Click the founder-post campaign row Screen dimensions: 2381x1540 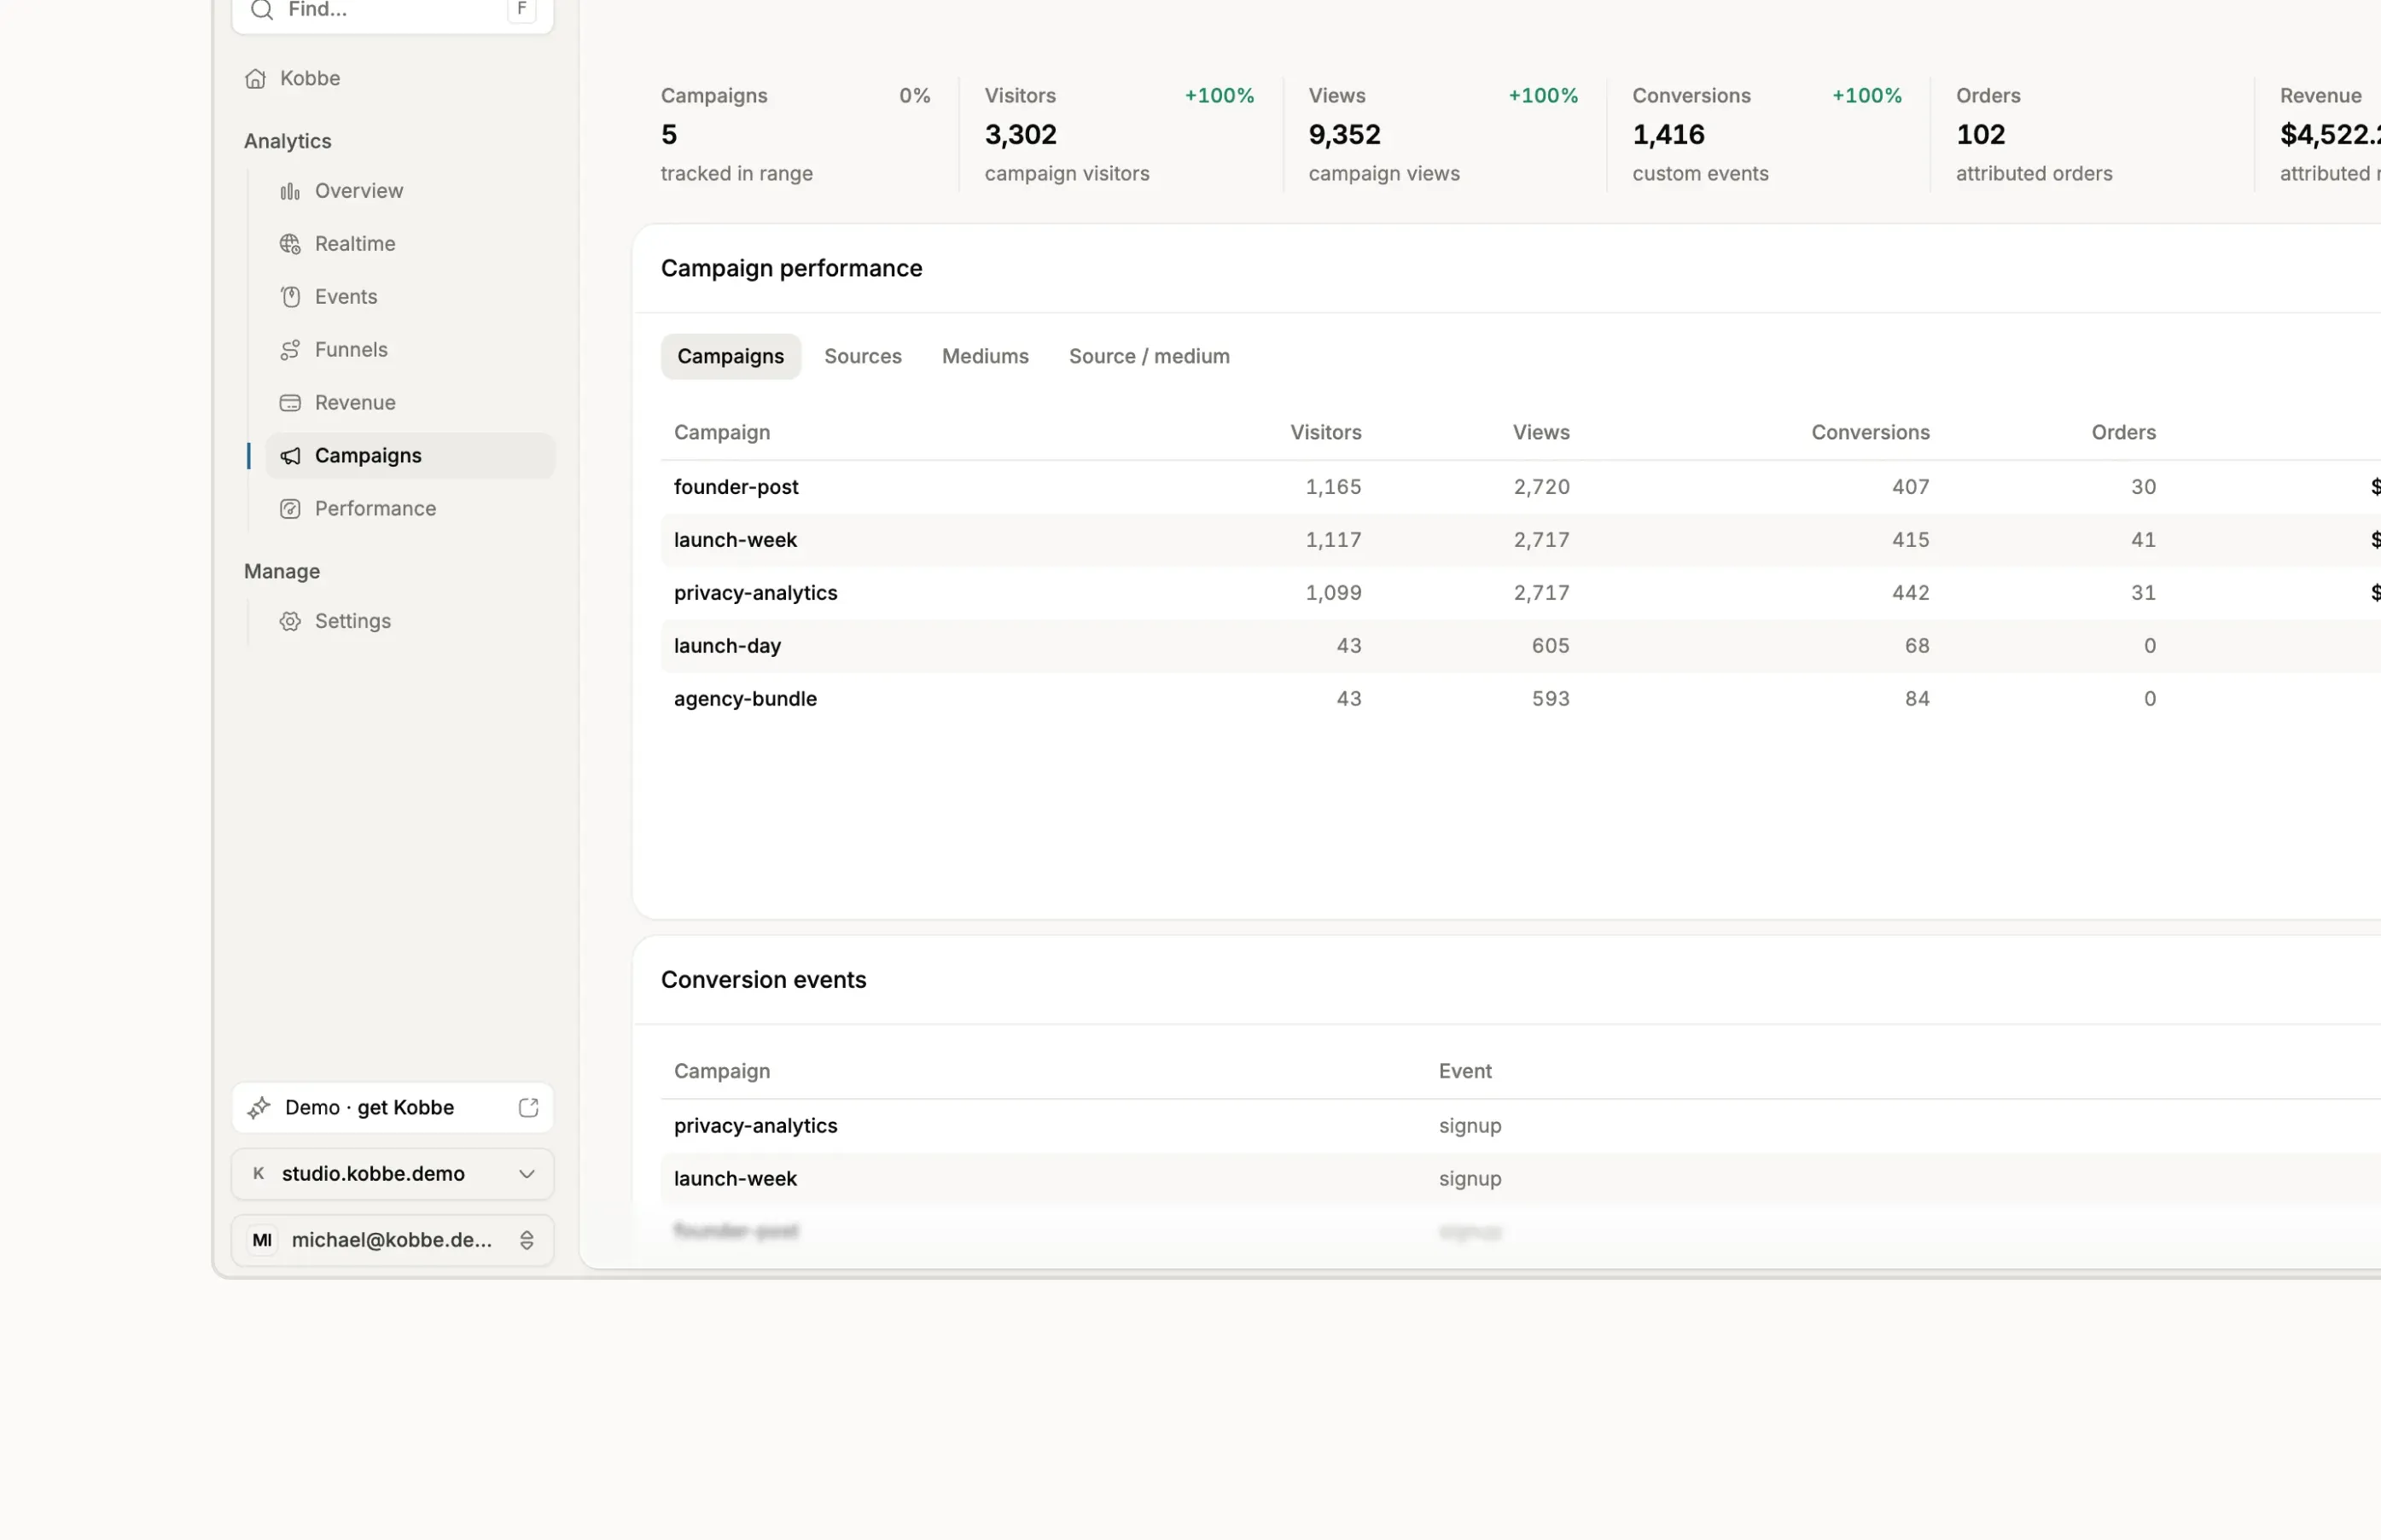click(1520, 487)
